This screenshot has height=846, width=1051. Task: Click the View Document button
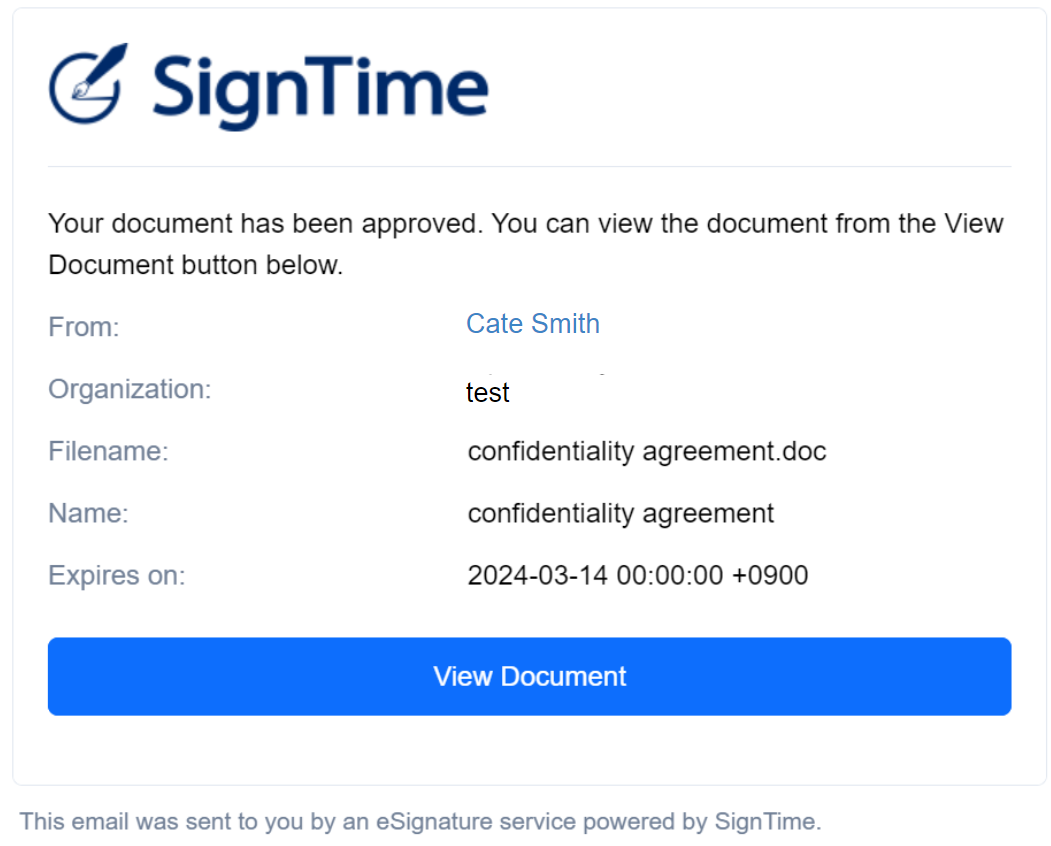tap(530, 676)
